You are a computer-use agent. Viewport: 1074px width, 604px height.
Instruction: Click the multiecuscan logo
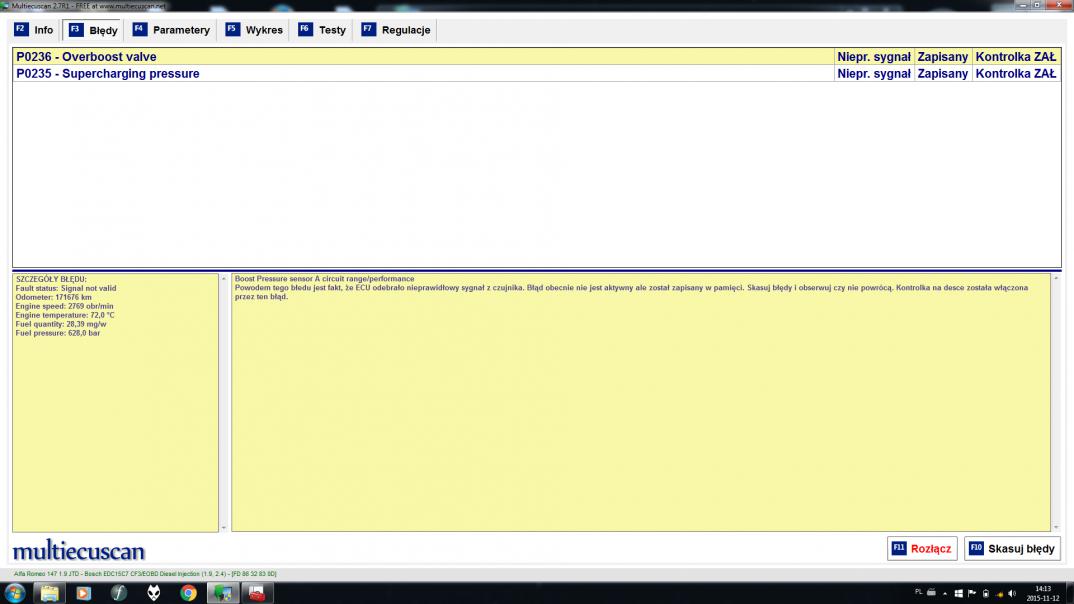(79, 551)
